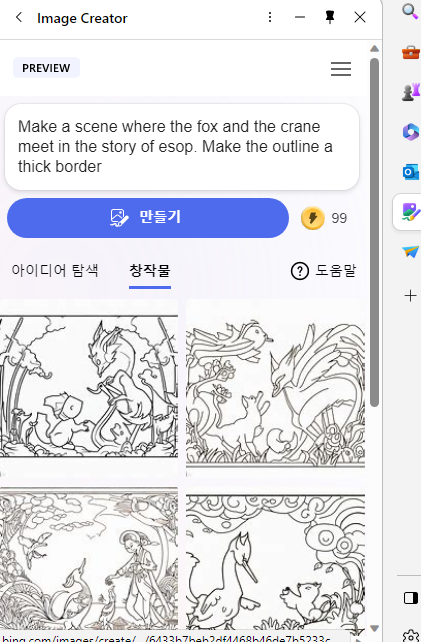Click the PREVIEW badge
The width and height of the screenshot is (421, 642).
coord(46,68)
